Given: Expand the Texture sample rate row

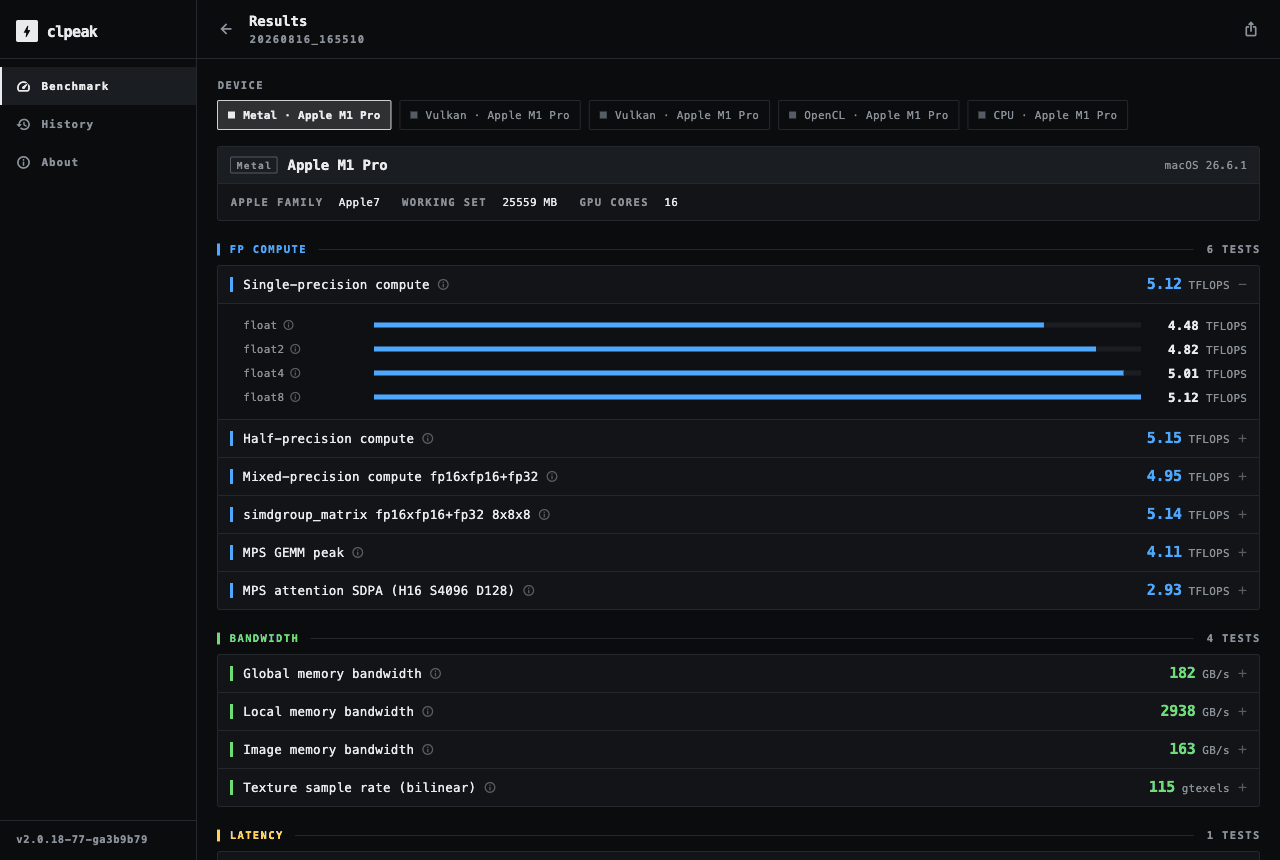Looking at the screenshot, I should point(1243,788).
